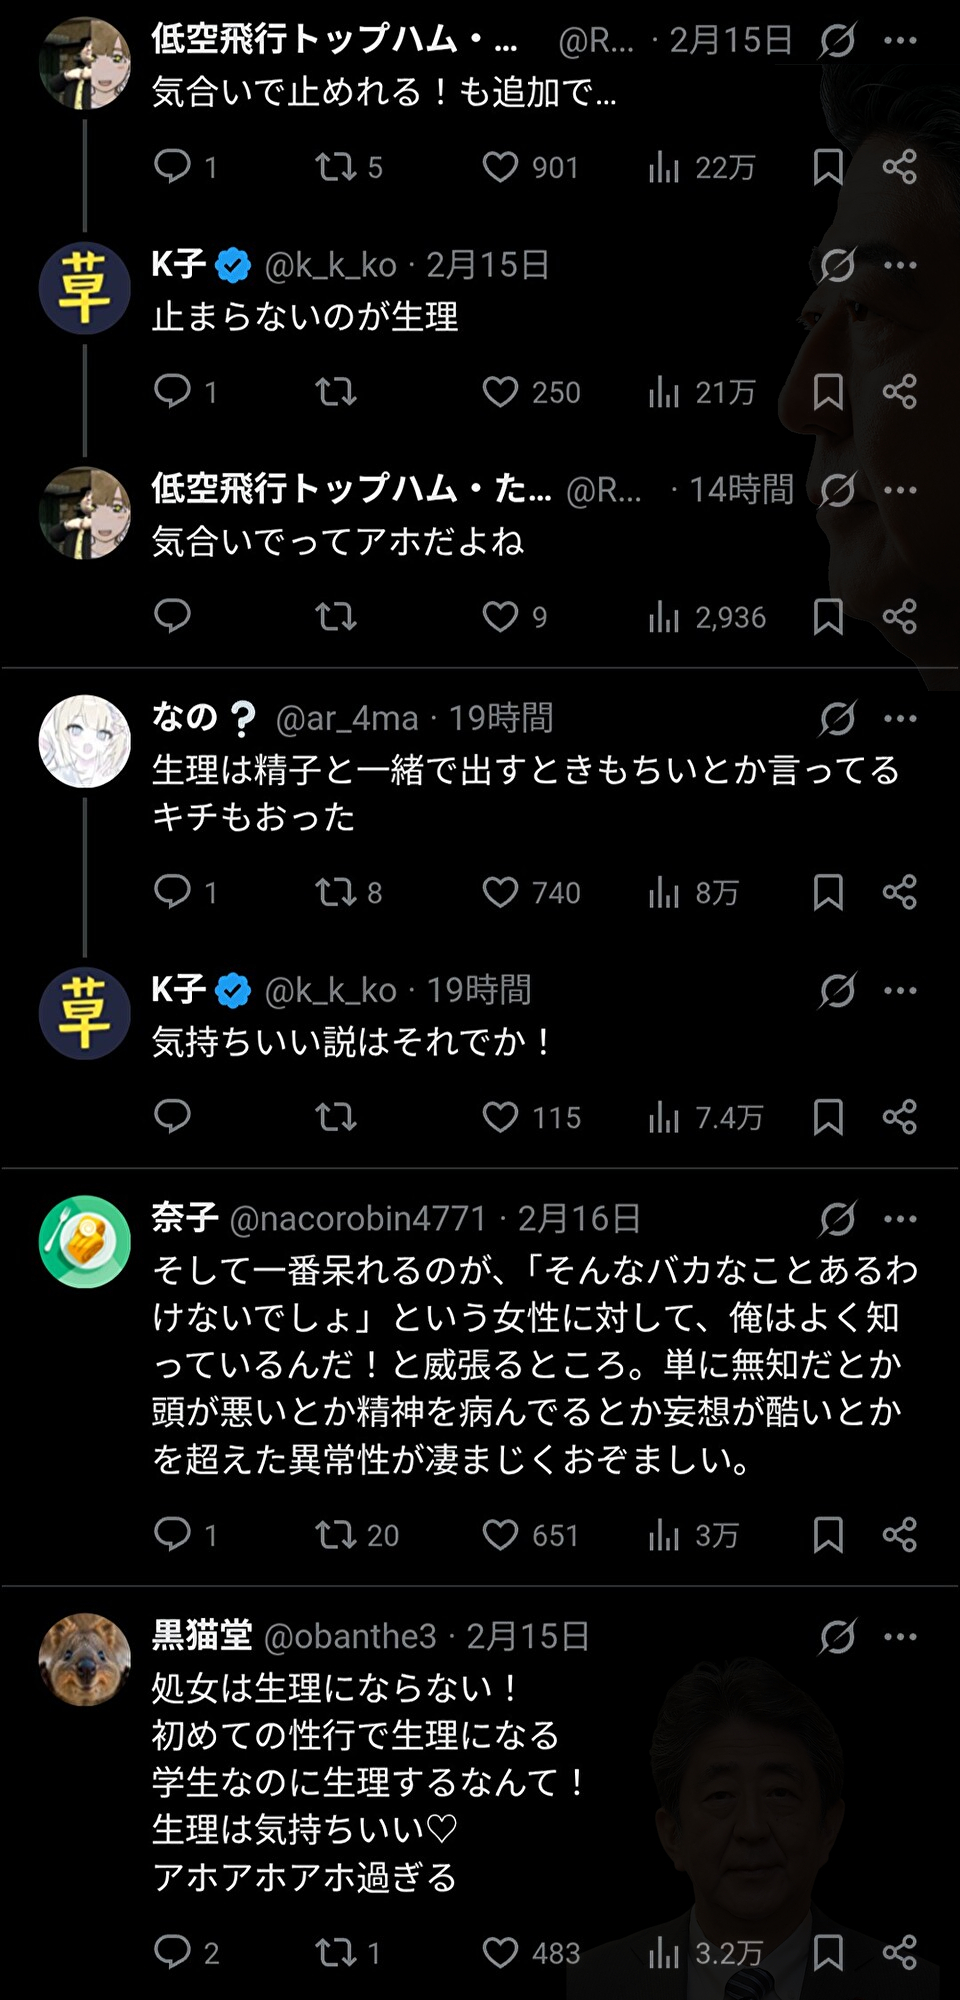The image size is (960, 2000).
Task: Open more options on 奈子's post
Action: [900, 1219]
